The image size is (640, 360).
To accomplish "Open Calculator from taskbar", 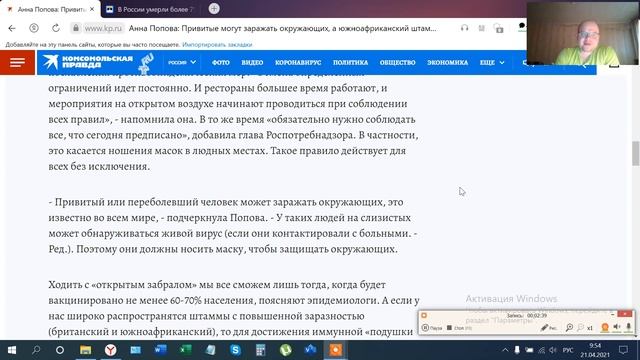I will point(260,350).
